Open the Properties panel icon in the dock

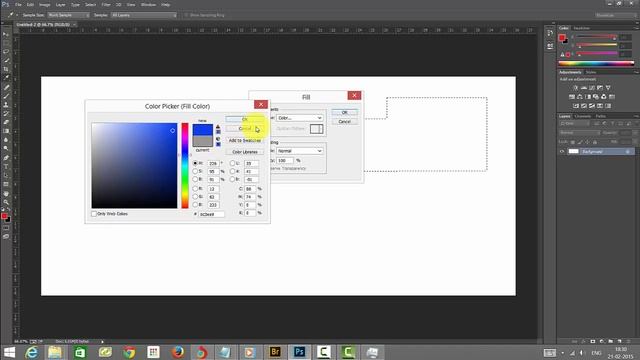(x=550, y=46)
